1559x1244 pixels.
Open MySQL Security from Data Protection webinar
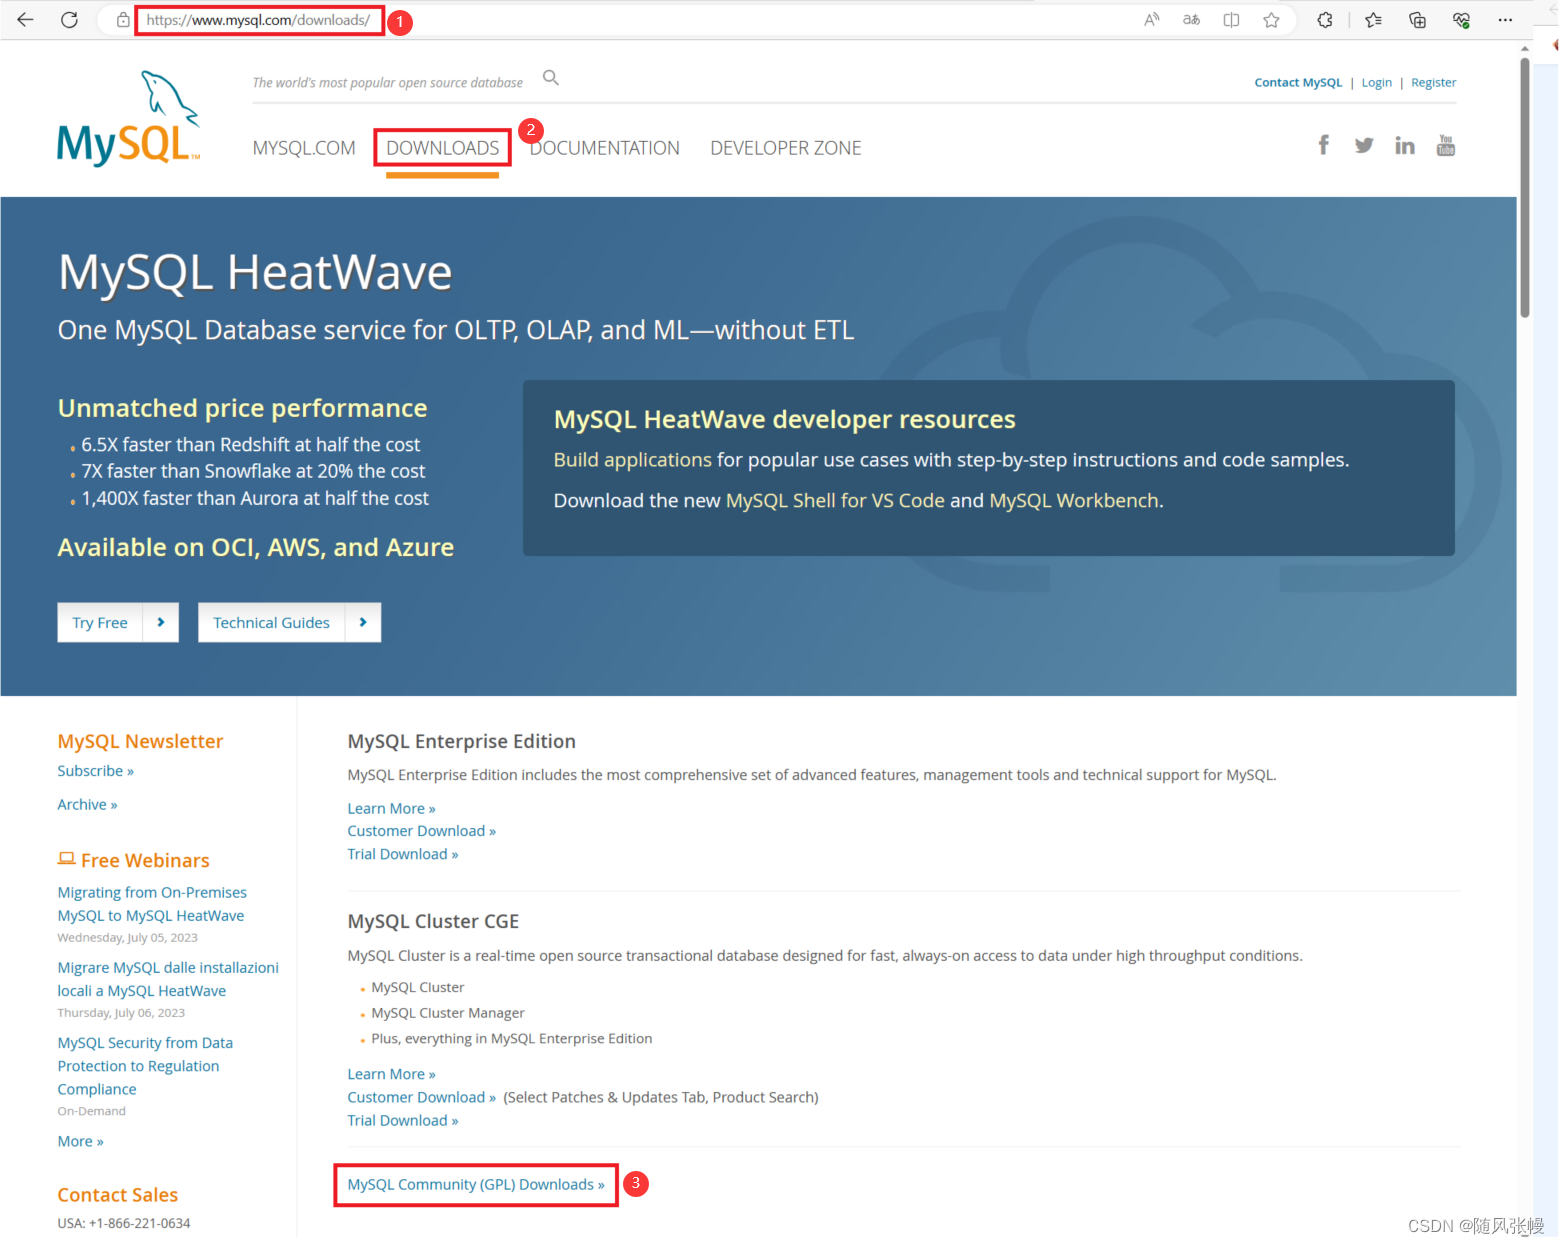point(145,1066)
